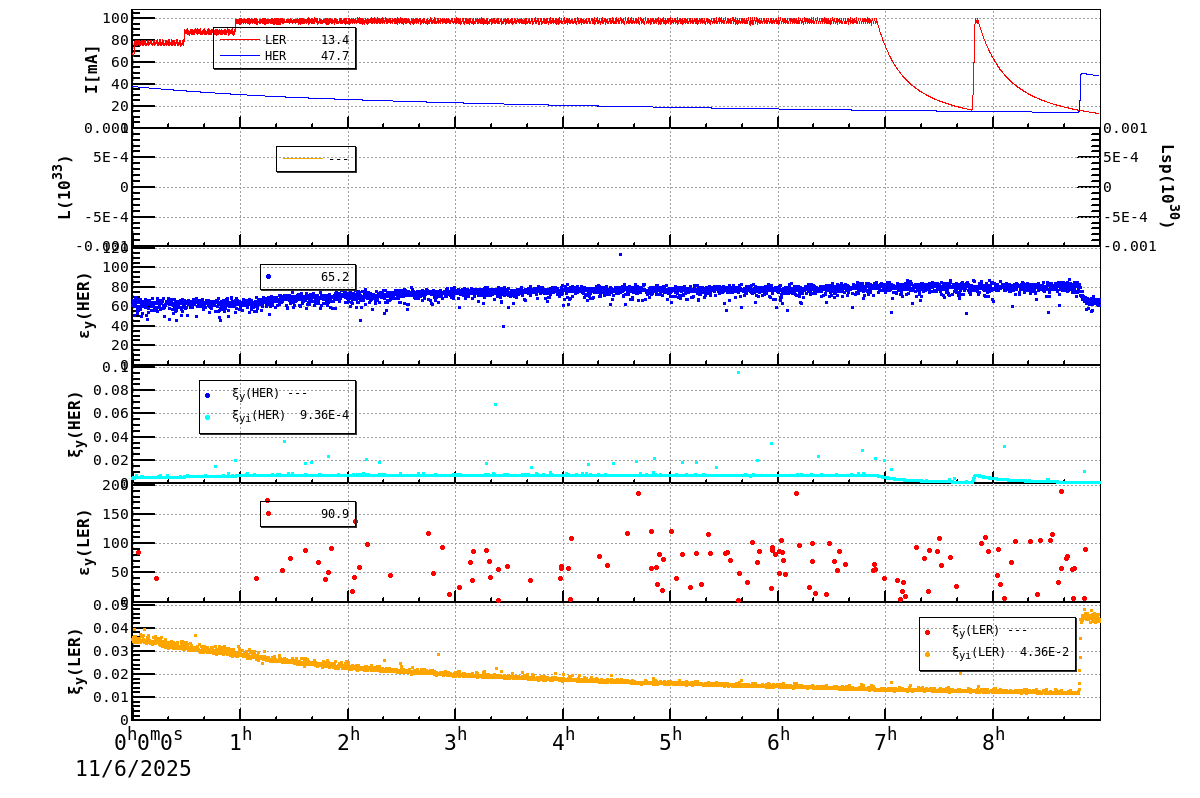The height and width of the screenshot is (798, 1200).
Task: Click the 4h tick on the time axis
Action: (x=564, y=741)
